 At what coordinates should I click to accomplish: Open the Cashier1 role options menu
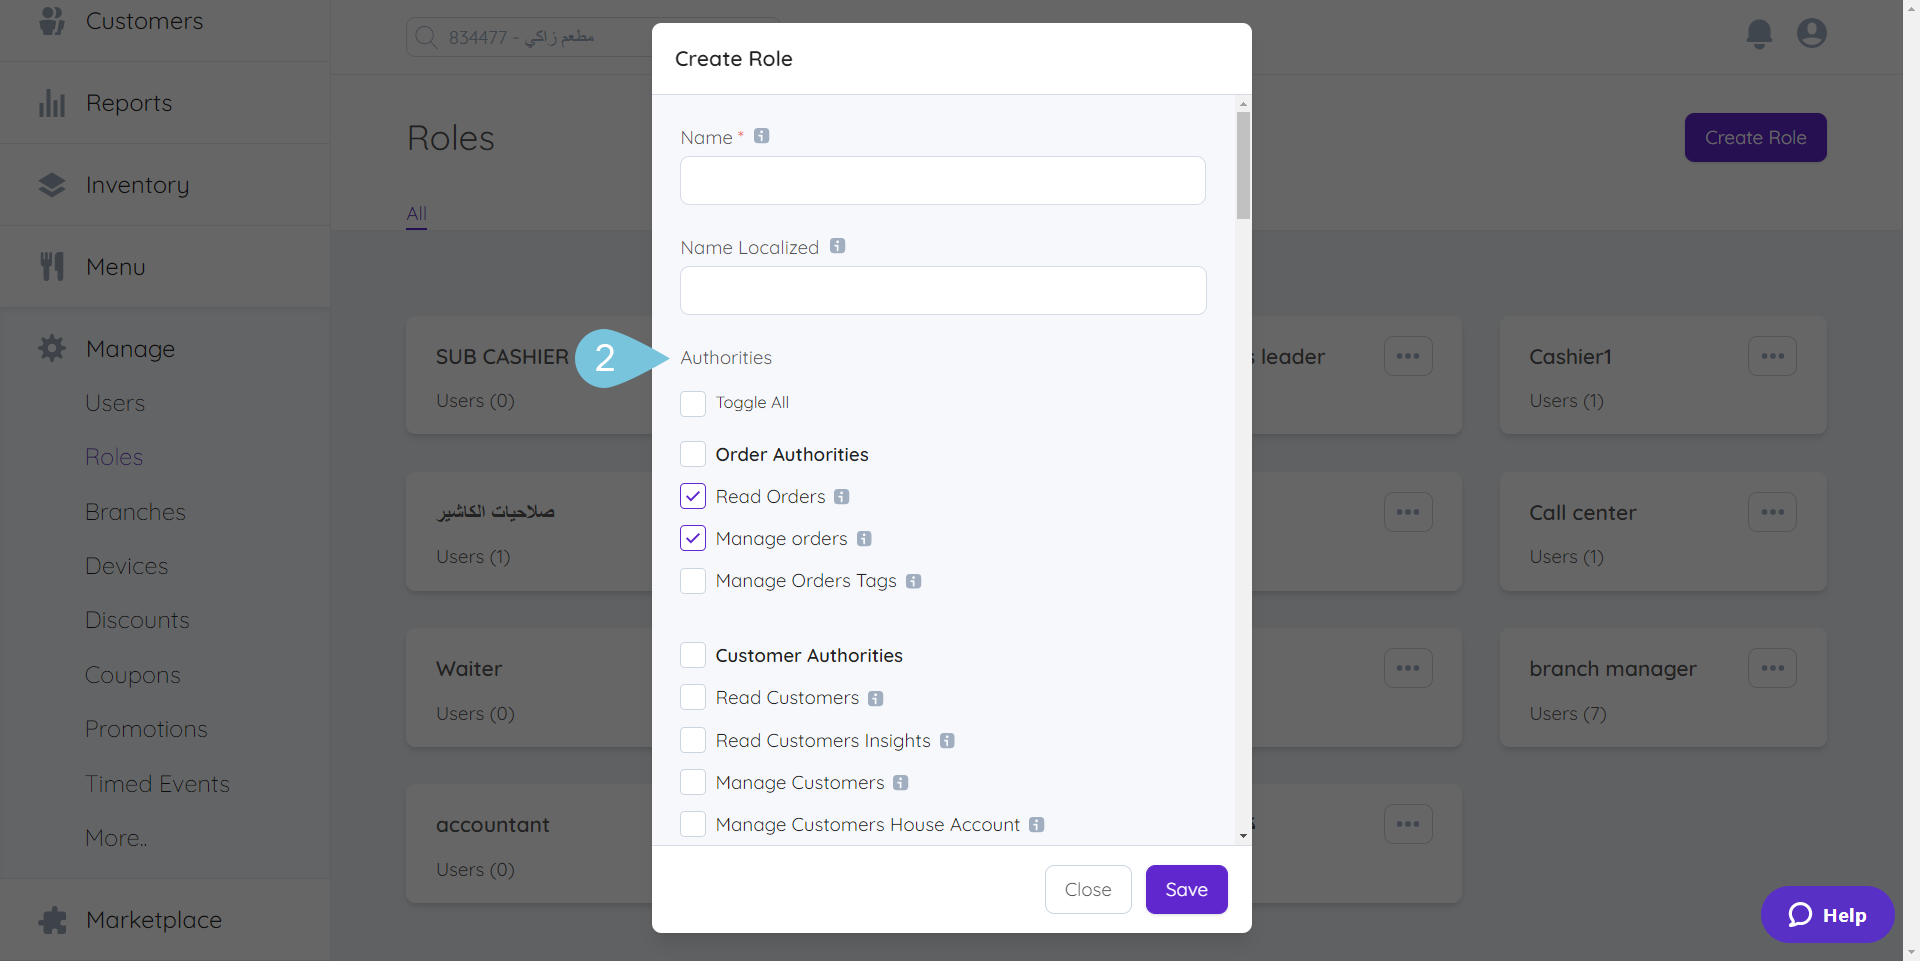(1772, 357)
